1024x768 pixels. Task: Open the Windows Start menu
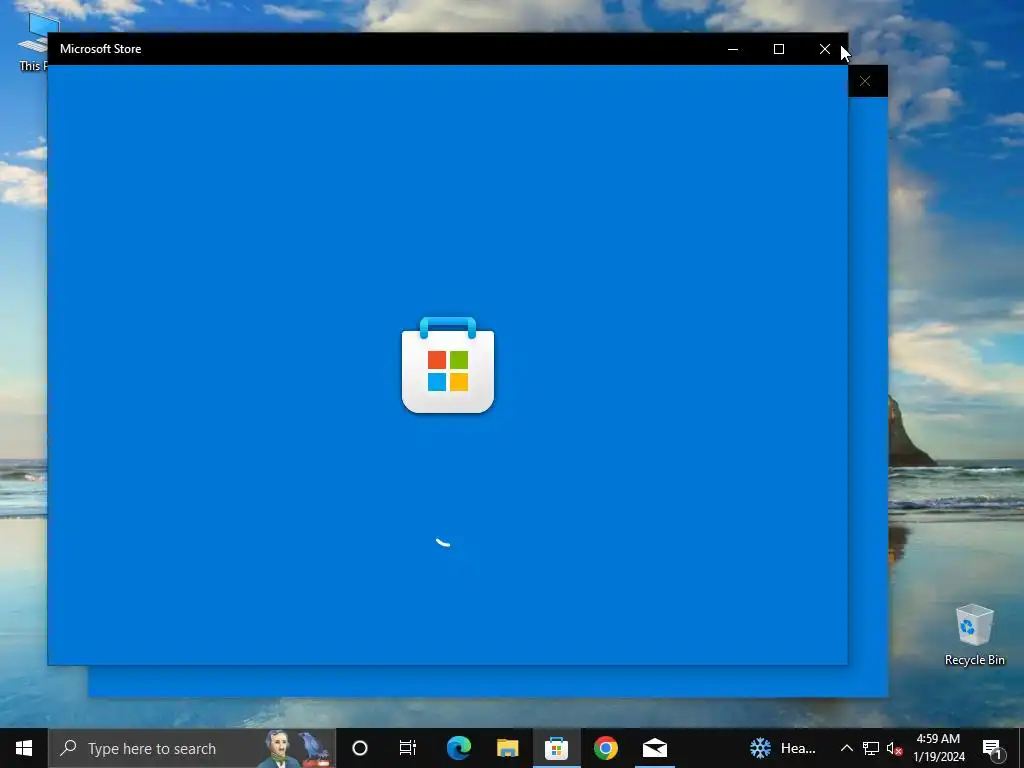pos(24,748)
